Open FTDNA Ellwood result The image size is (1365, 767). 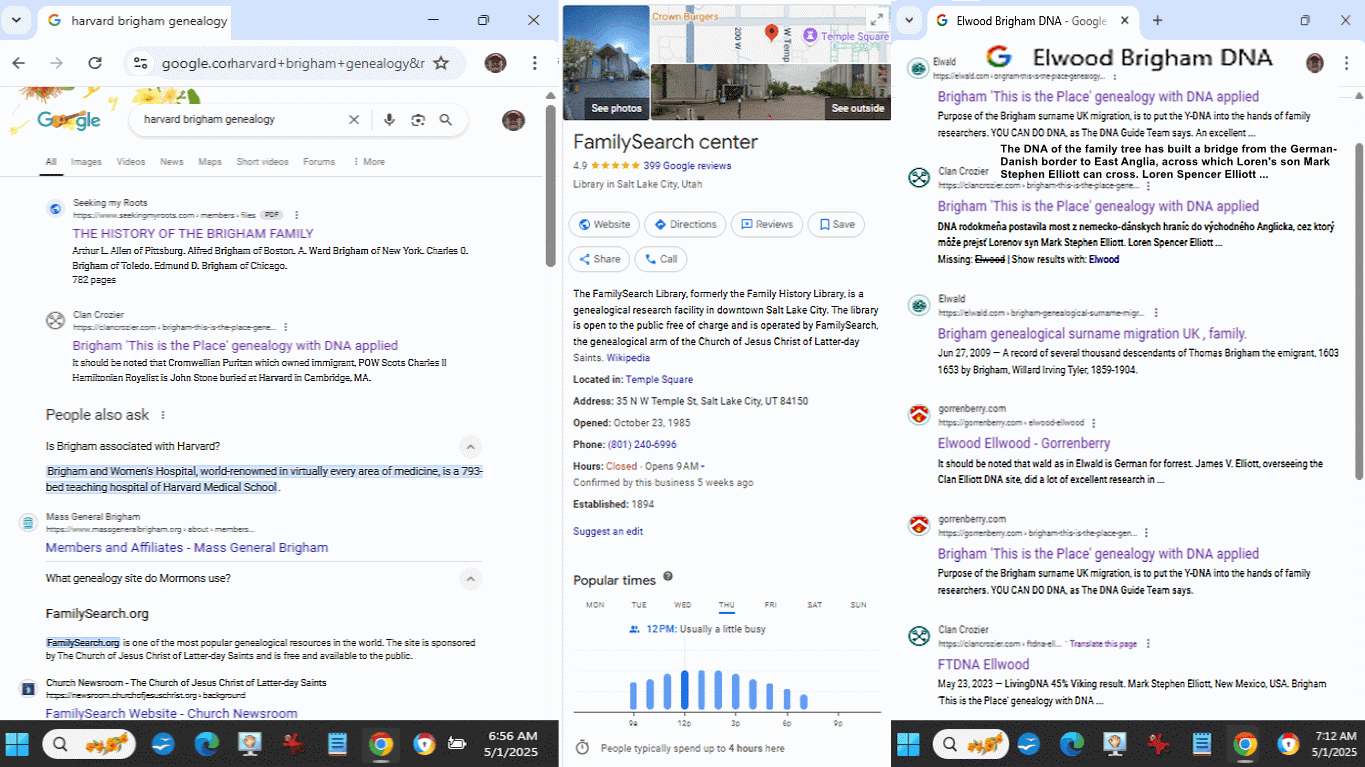coord(983,664)
